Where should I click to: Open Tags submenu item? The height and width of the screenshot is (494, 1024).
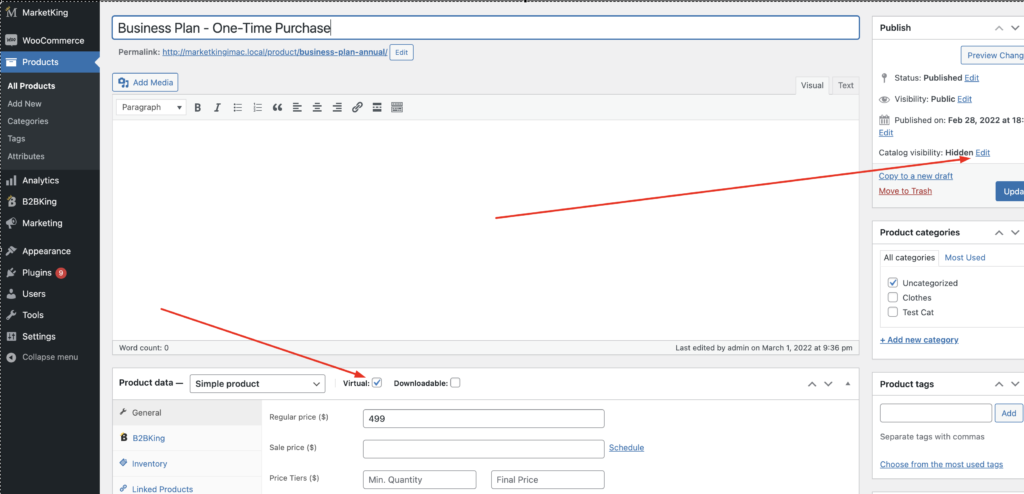16,139
